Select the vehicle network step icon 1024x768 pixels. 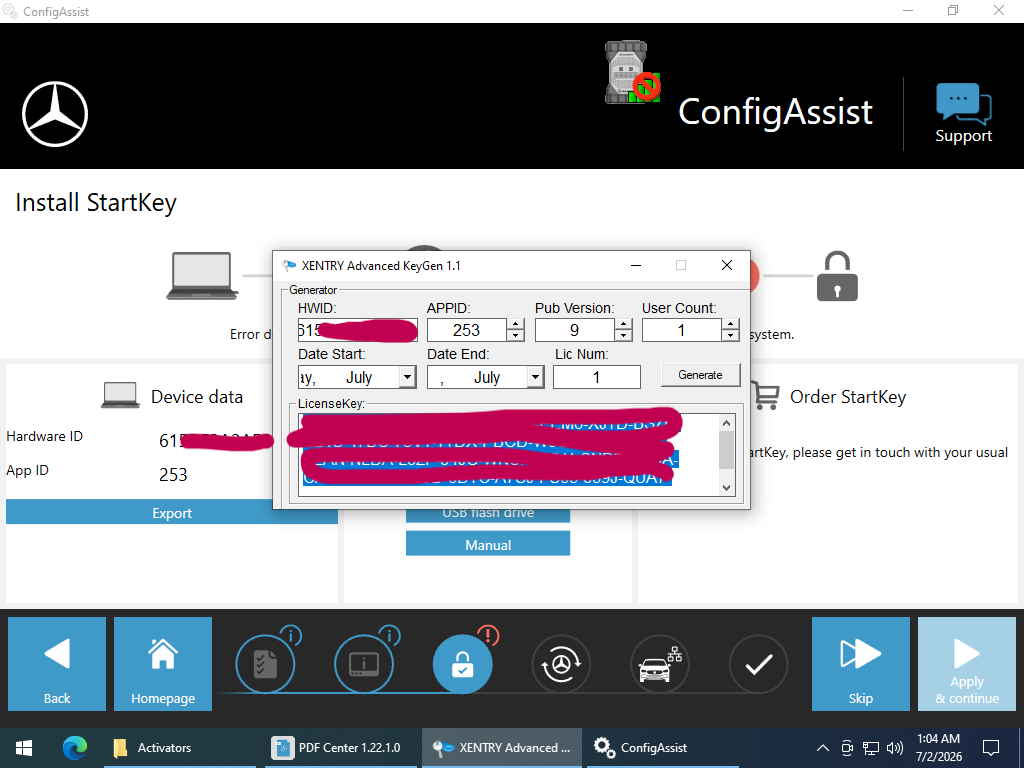(x=660, y=665)
